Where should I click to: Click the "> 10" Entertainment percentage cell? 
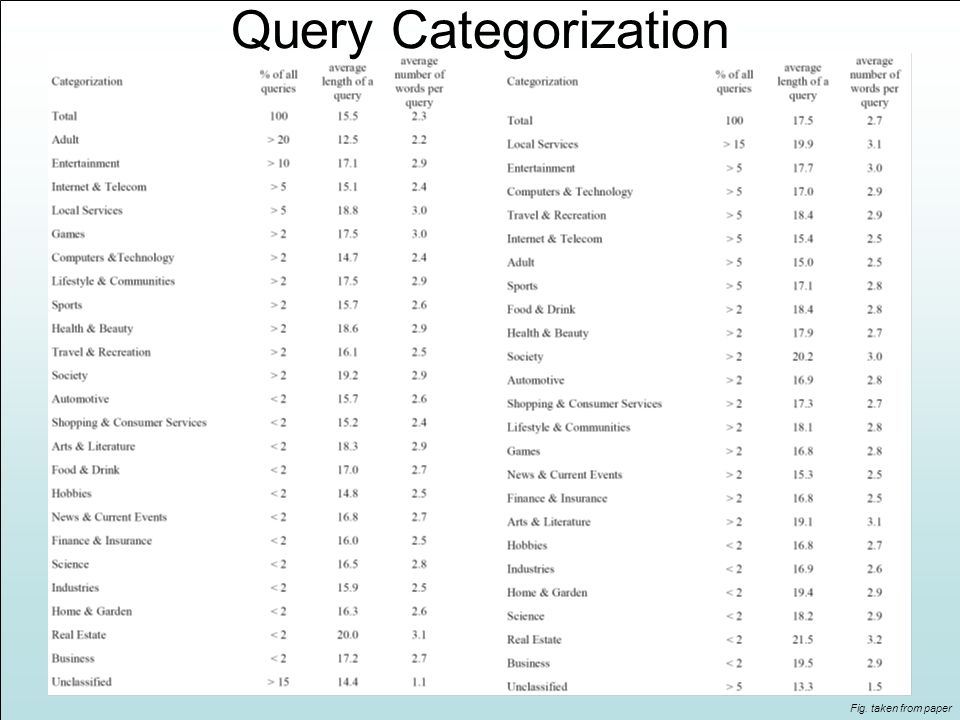click(279, 163)
